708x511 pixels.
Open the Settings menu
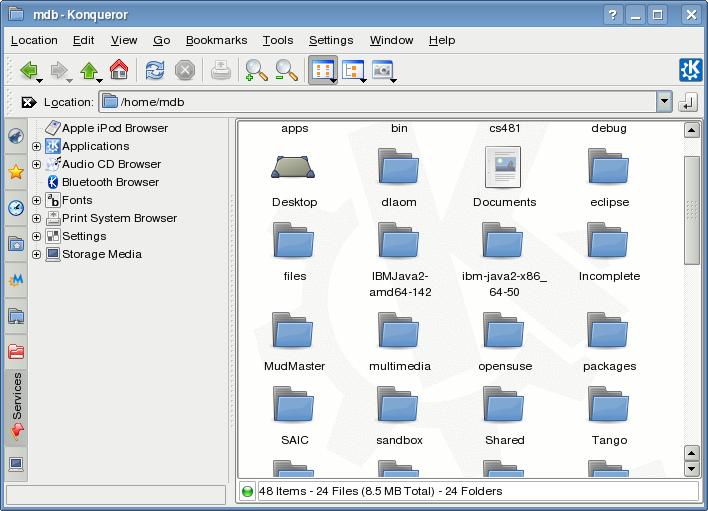[331, 40]
